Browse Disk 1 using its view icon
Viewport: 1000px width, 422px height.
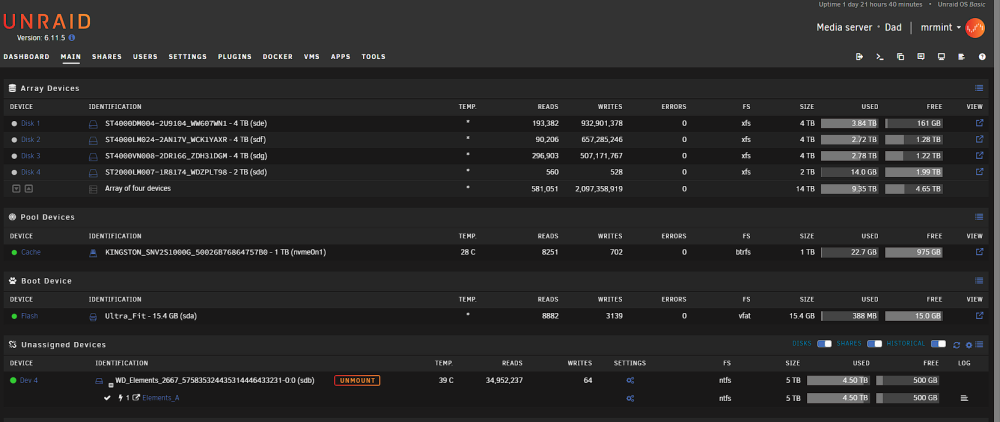(980, 123)
